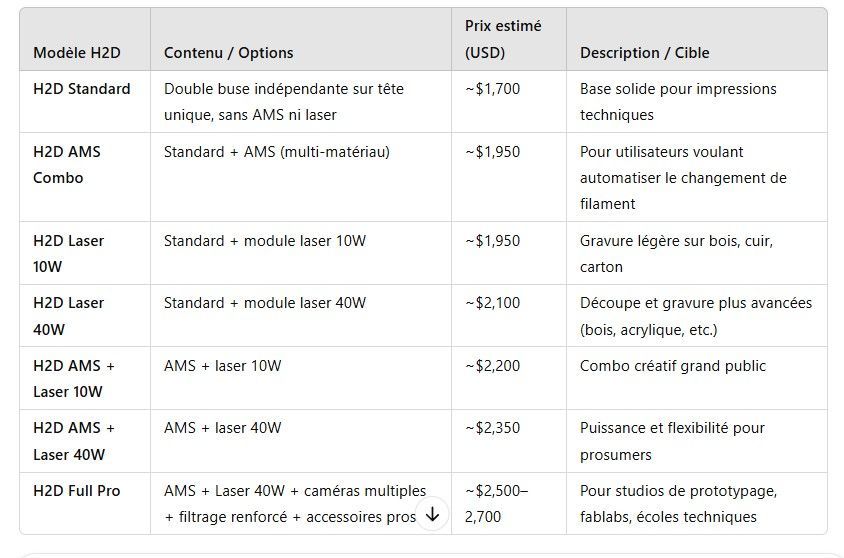
Task: Click the scroll-down arrow button
Action: pos(432,514)
